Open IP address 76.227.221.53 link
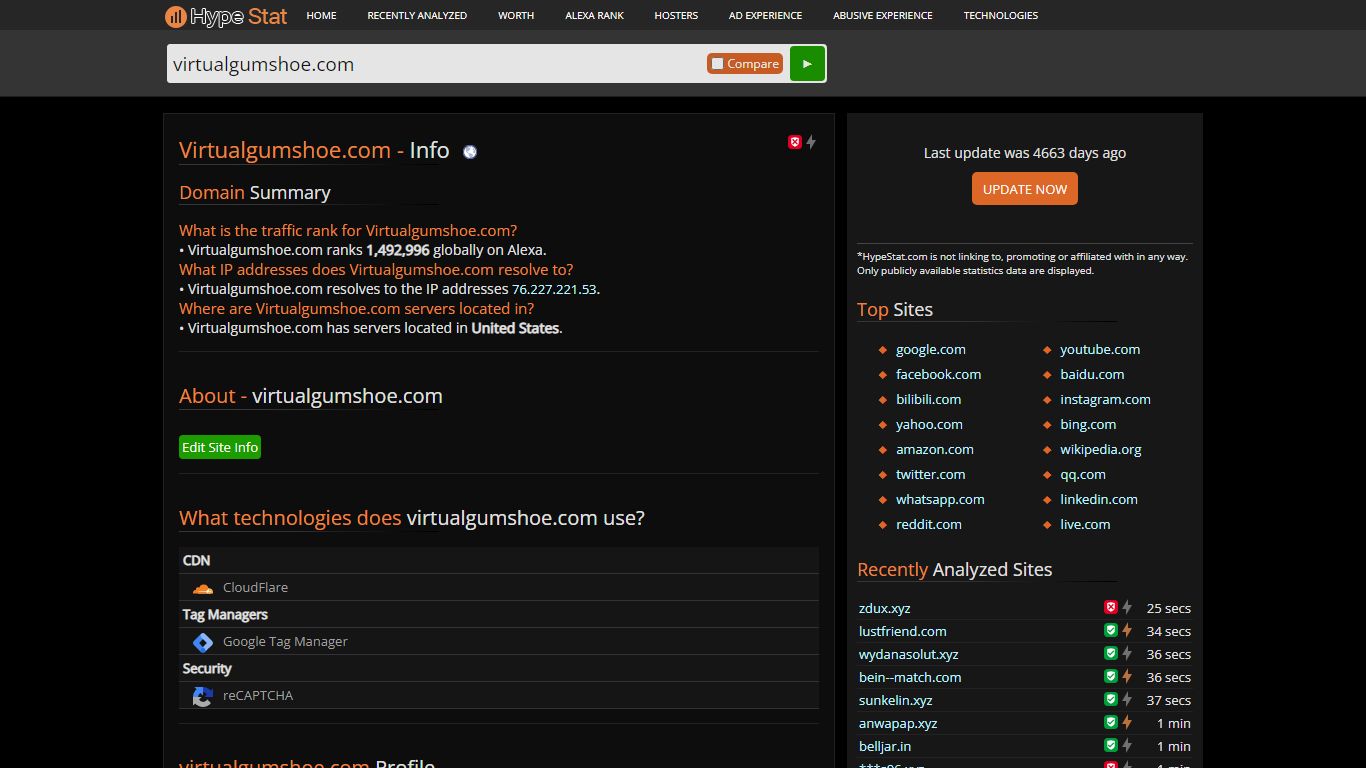Screen dimensions: 1366x768 (x=554, y=289)
